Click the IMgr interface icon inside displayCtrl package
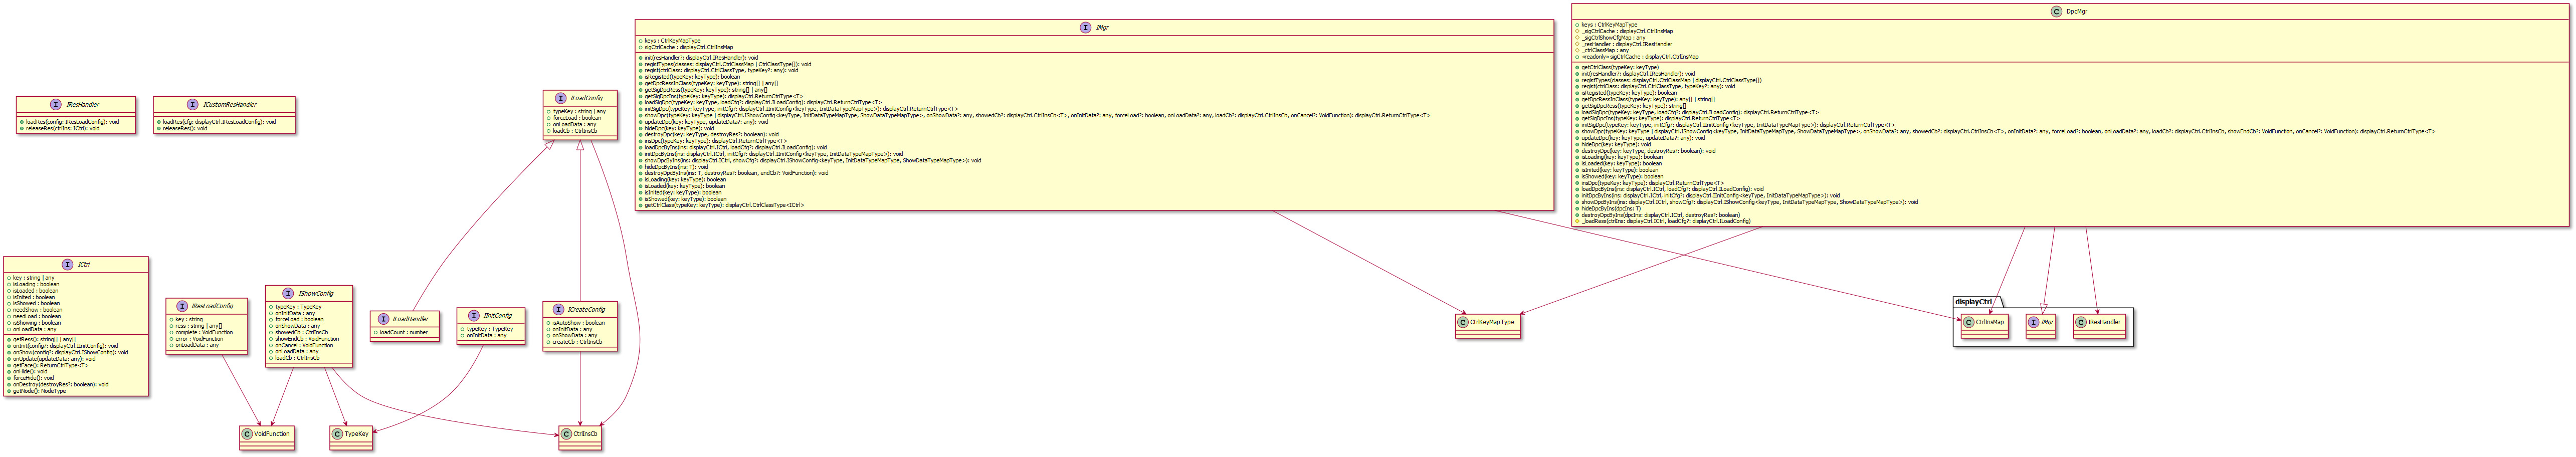2576x457 pixels. point(2034,322)
